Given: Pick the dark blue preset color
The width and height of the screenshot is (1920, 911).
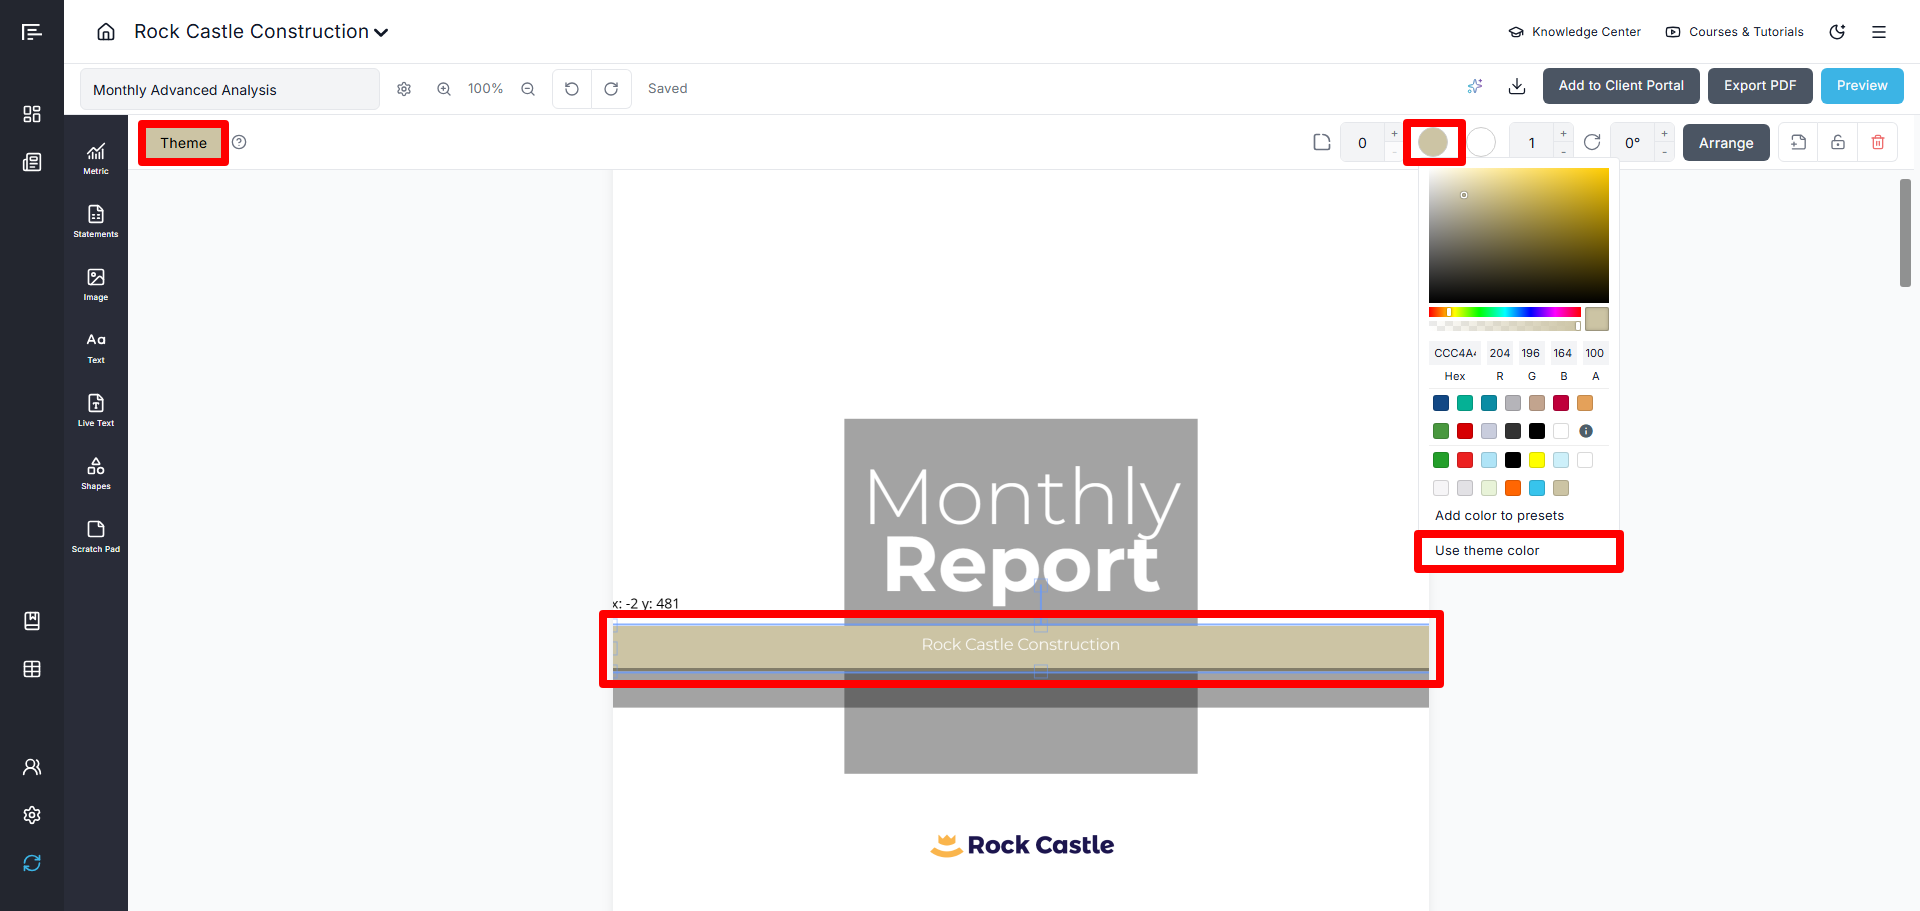Looking at the screenshot, I should point(1441,403).
